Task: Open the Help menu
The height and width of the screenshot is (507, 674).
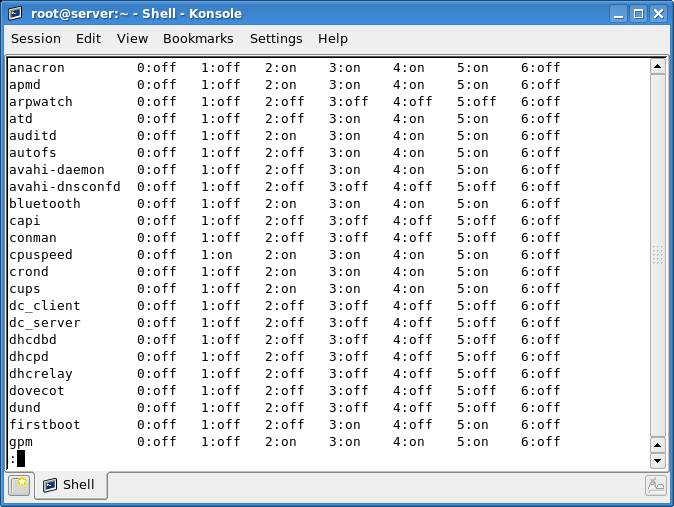Action: tap(333, 39)
